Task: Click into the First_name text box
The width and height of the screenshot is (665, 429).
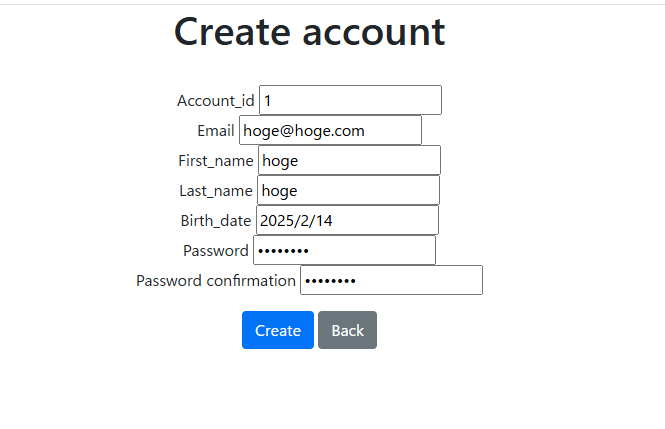Action: [x=349, y=160]
